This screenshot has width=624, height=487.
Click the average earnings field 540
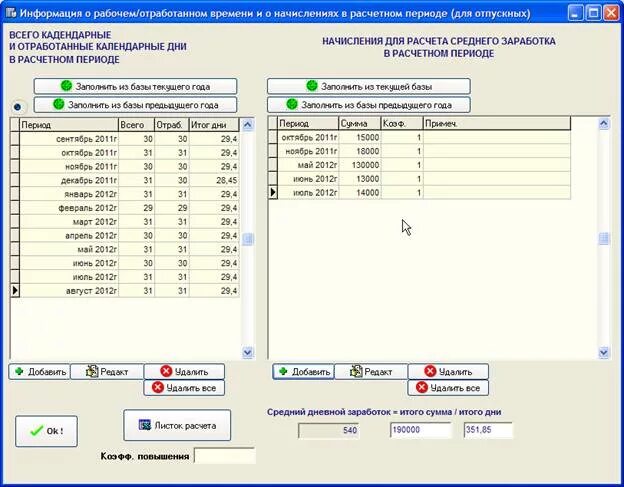[329, 431]
